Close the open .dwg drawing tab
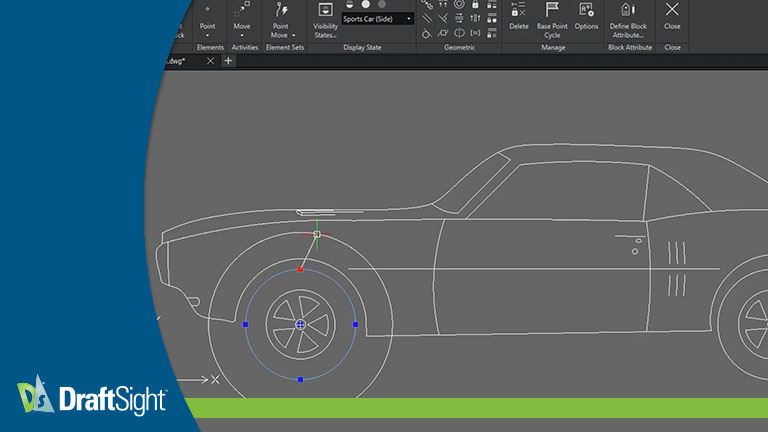768x432 pixels. point(210,61)
